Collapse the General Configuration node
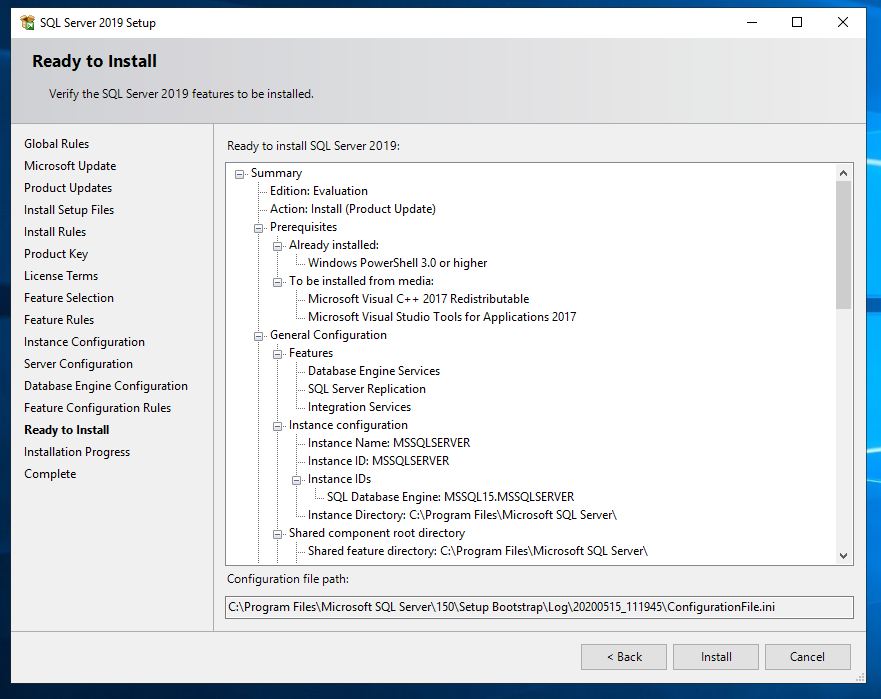881x699 pixels. [258, 336]
